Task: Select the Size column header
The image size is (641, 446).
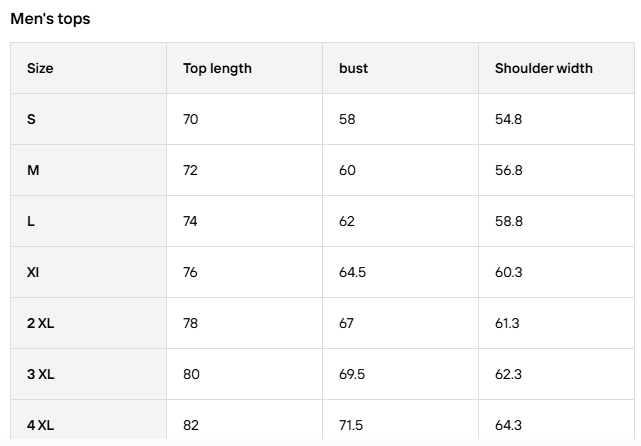Action: 40,69
